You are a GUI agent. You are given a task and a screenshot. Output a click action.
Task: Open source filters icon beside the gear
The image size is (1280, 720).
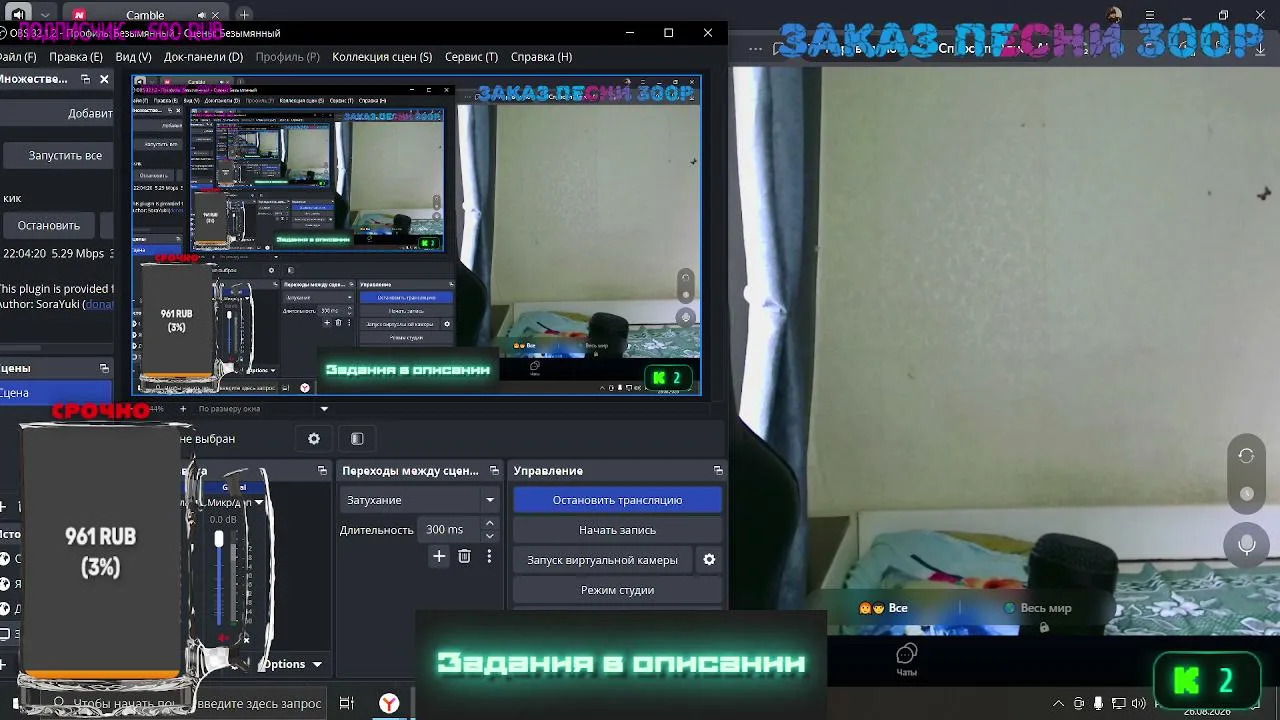pyautogui.click(x=357, y=438)
